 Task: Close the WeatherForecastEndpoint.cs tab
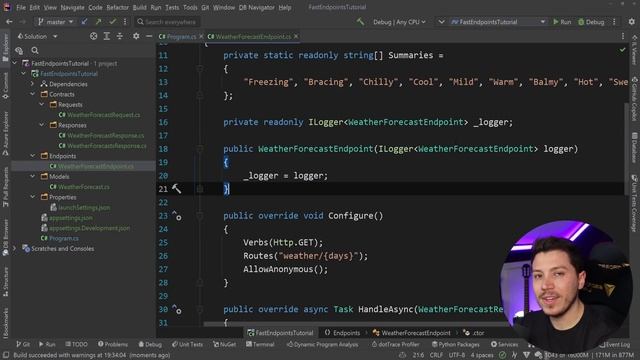point(296,36)
